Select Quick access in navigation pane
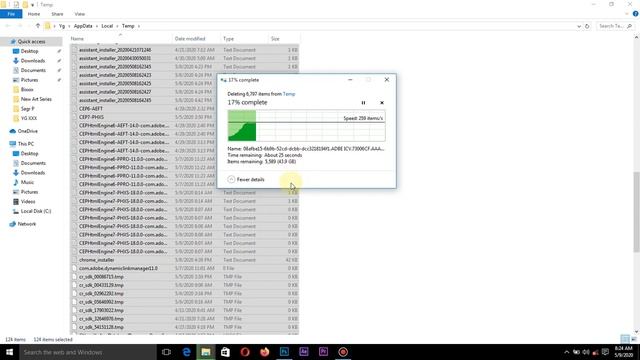Viewport: 640px width, 360px height. 31,42
